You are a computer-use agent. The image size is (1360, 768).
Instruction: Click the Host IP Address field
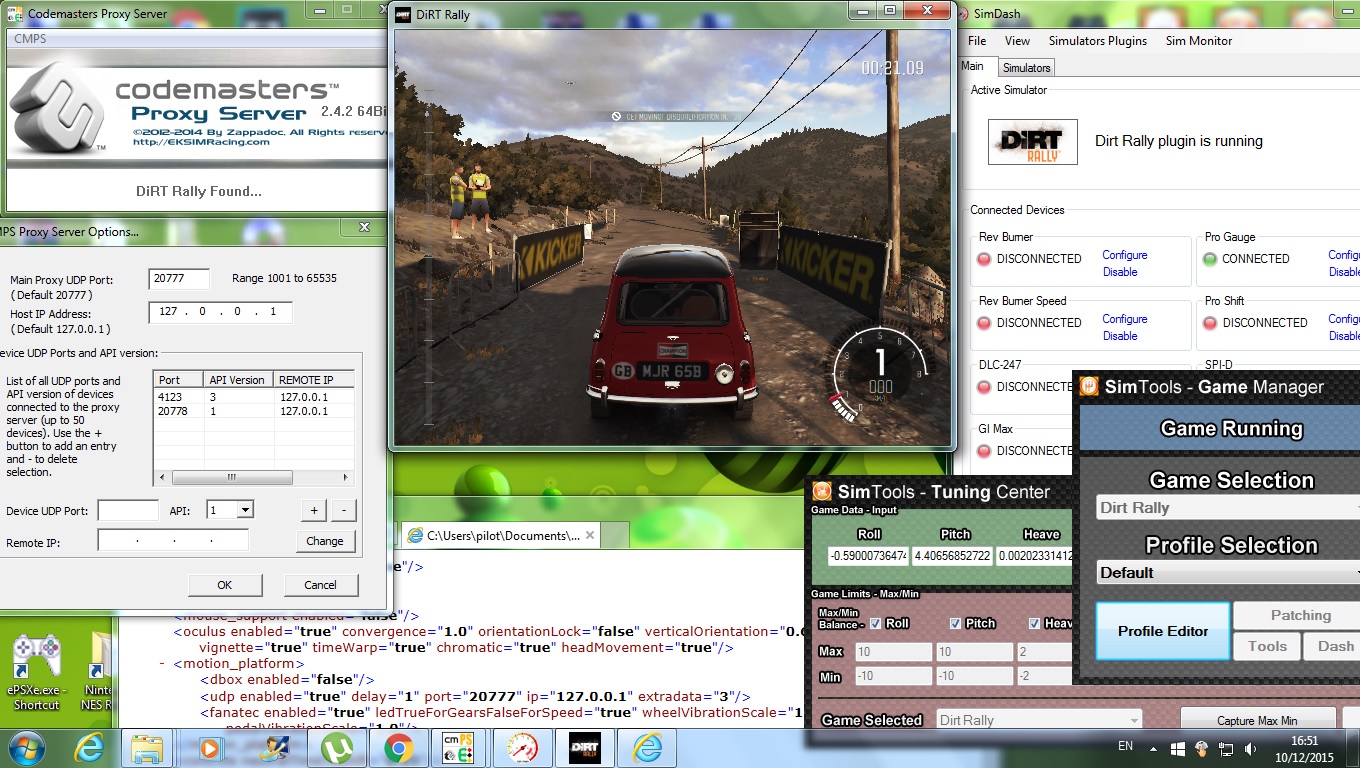(221, 312)
